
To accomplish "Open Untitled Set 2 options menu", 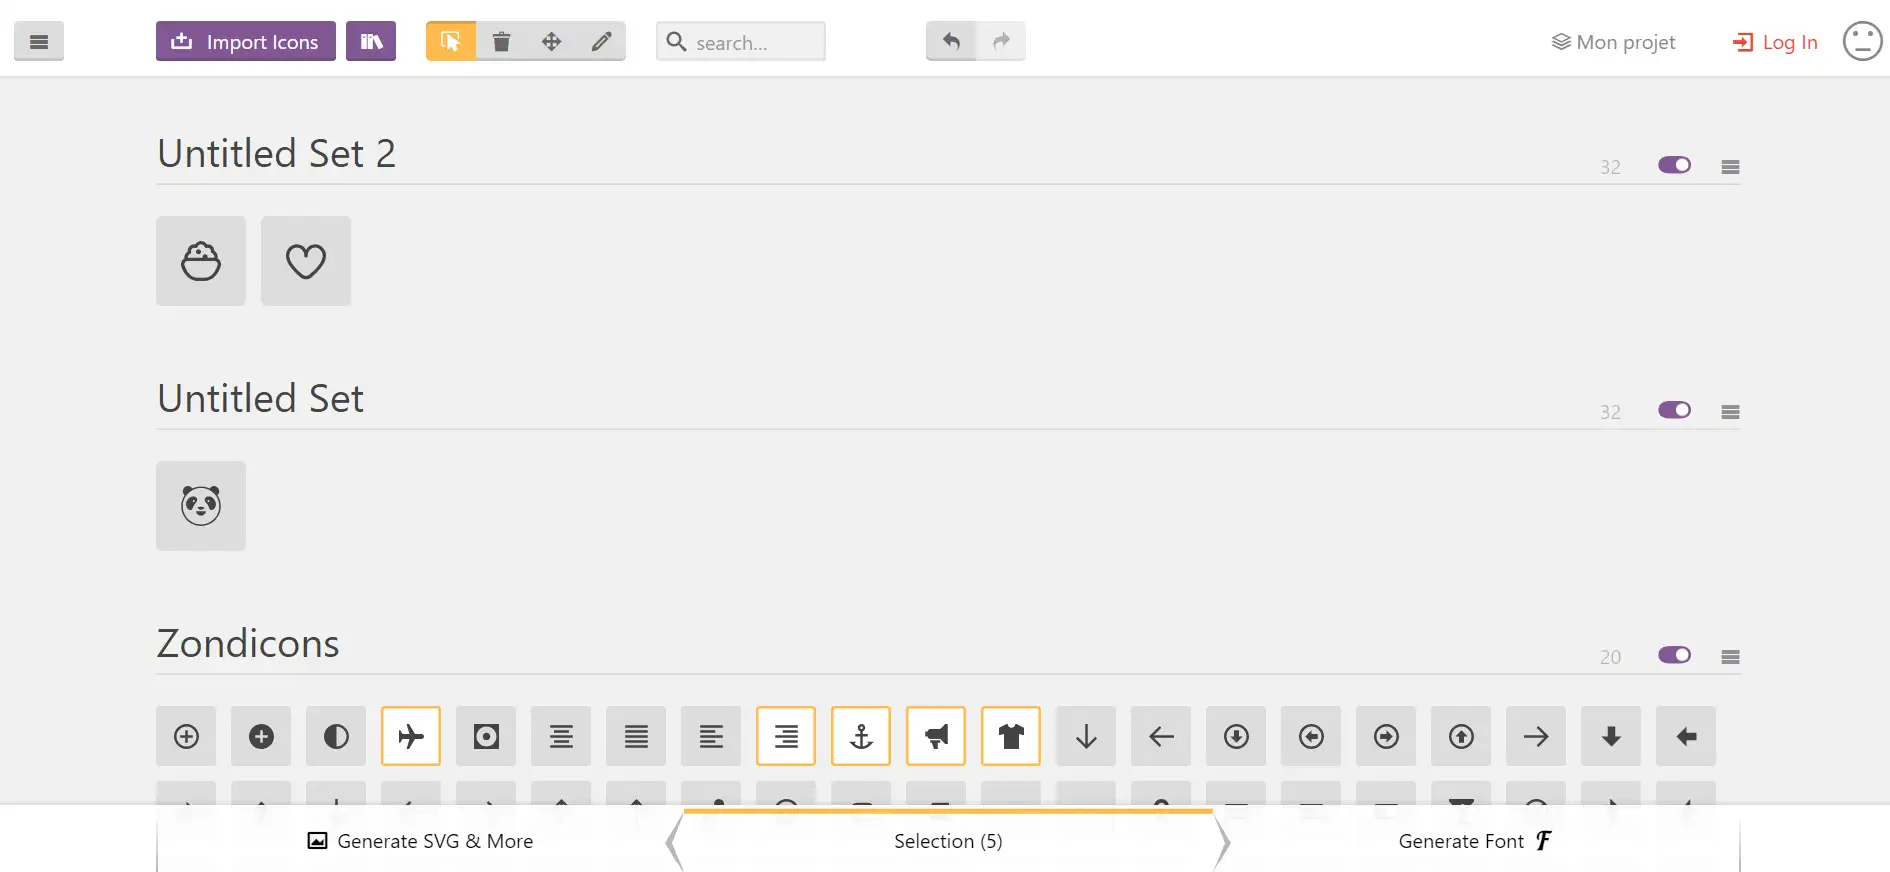I will click(x=1730, y=167).
